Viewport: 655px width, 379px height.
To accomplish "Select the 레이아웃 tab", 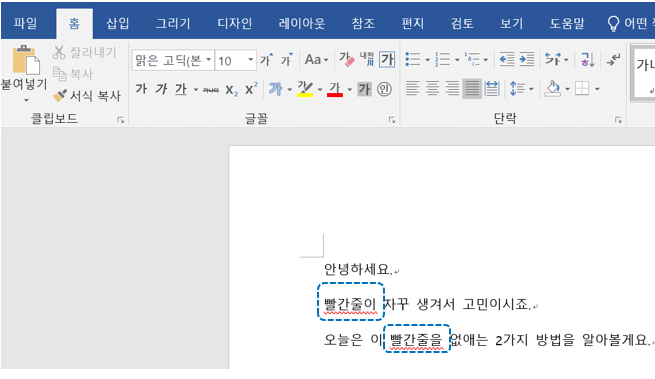I will 302,23.
